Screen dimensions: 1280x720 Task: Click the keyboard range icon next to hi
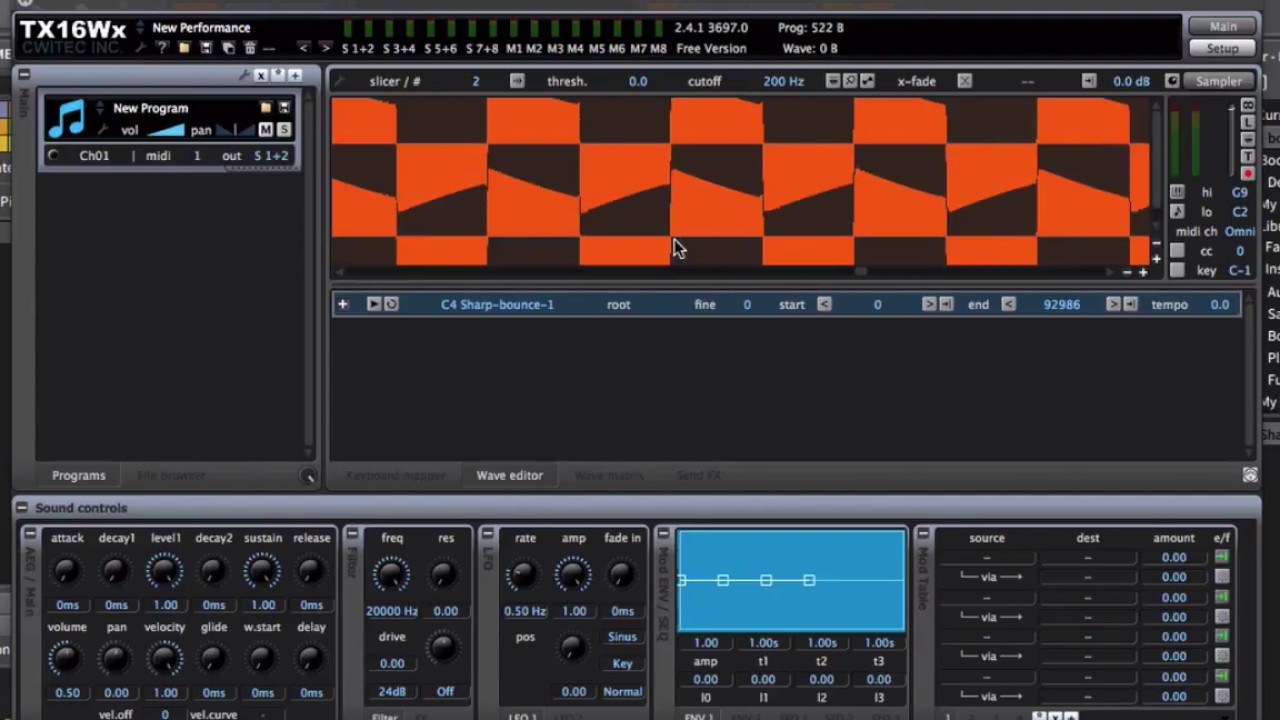click(1177, 192)
